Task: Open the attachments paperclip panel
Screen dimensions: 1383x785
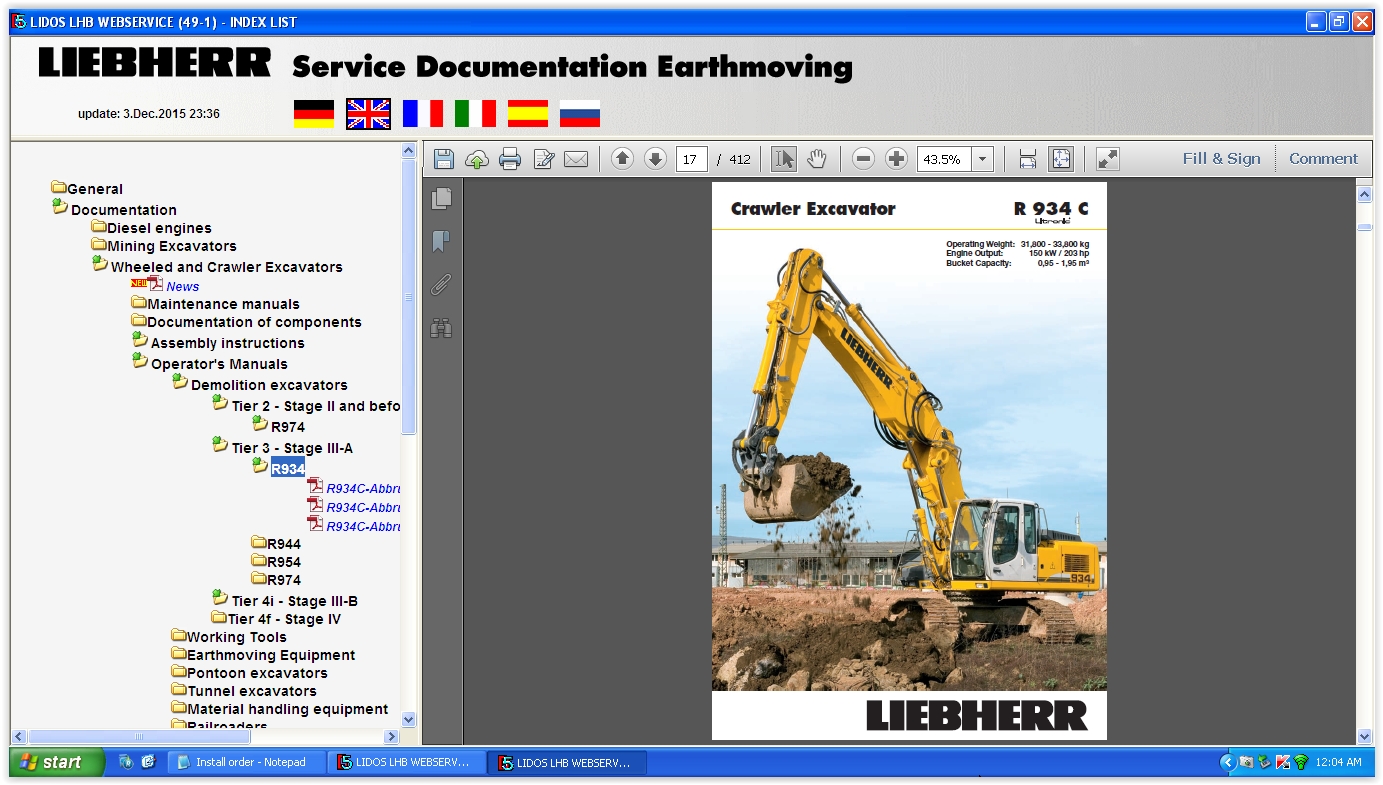Action: tap(441, 285)
